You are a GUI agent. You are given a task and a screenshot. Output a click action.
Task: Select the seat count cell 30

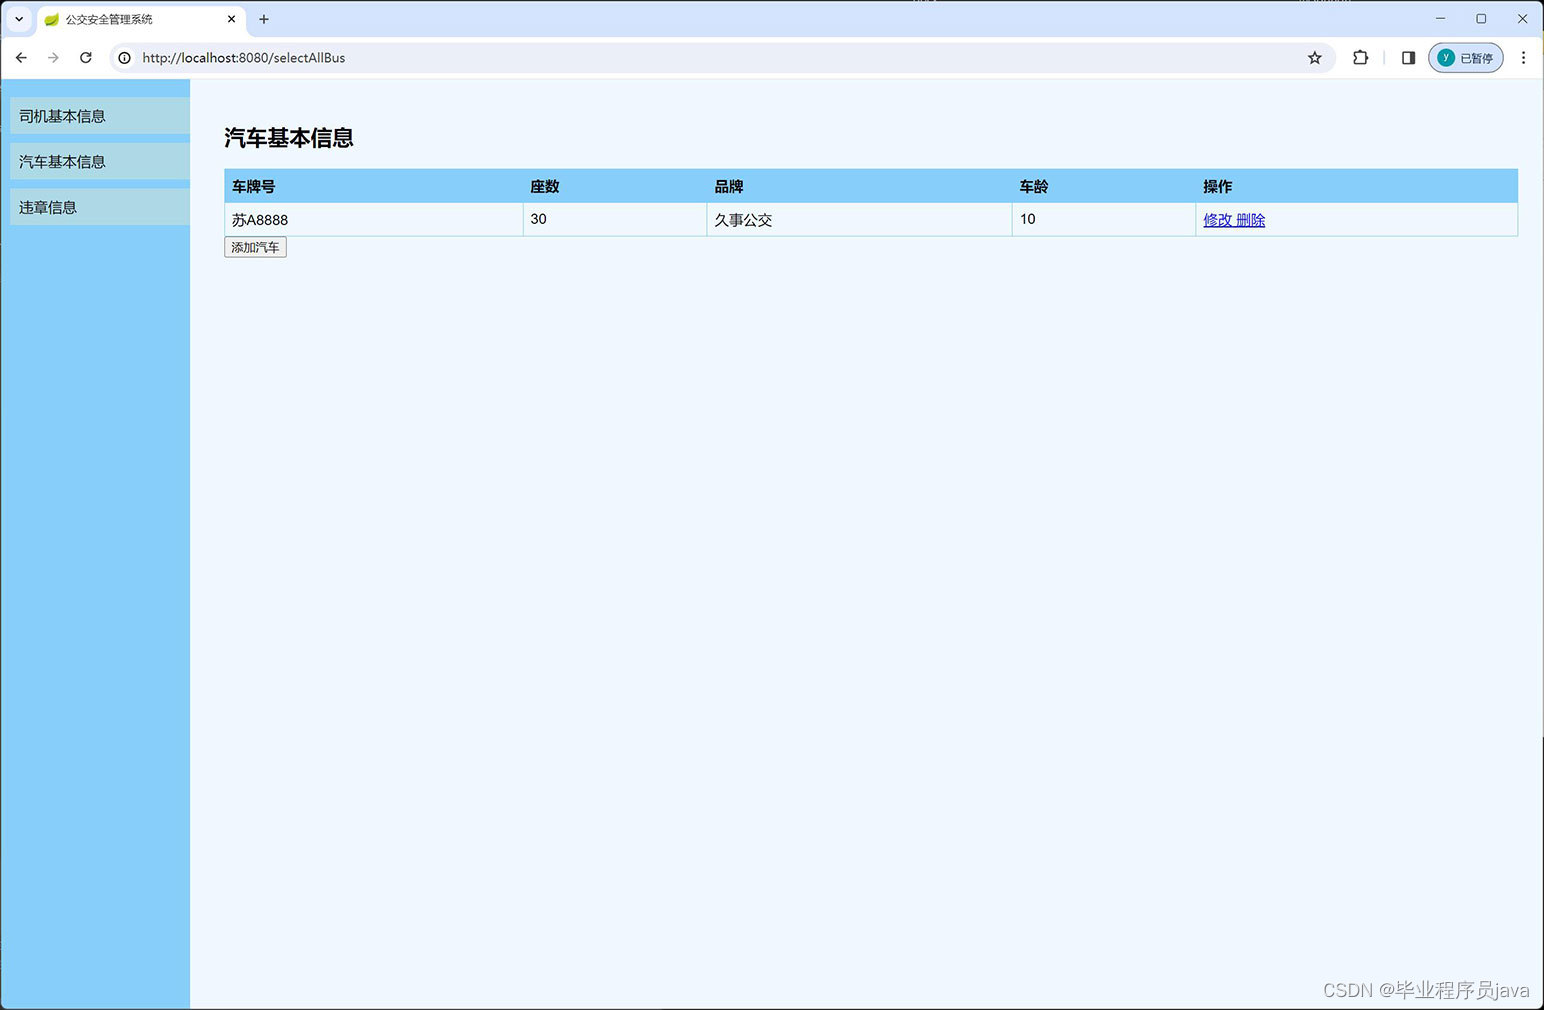615,220
